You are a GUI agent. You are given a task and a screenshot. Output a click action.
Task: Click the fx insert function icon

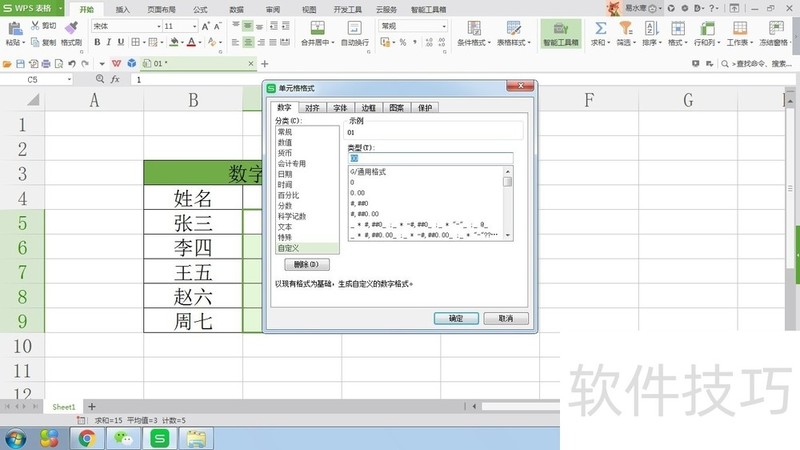115,79
